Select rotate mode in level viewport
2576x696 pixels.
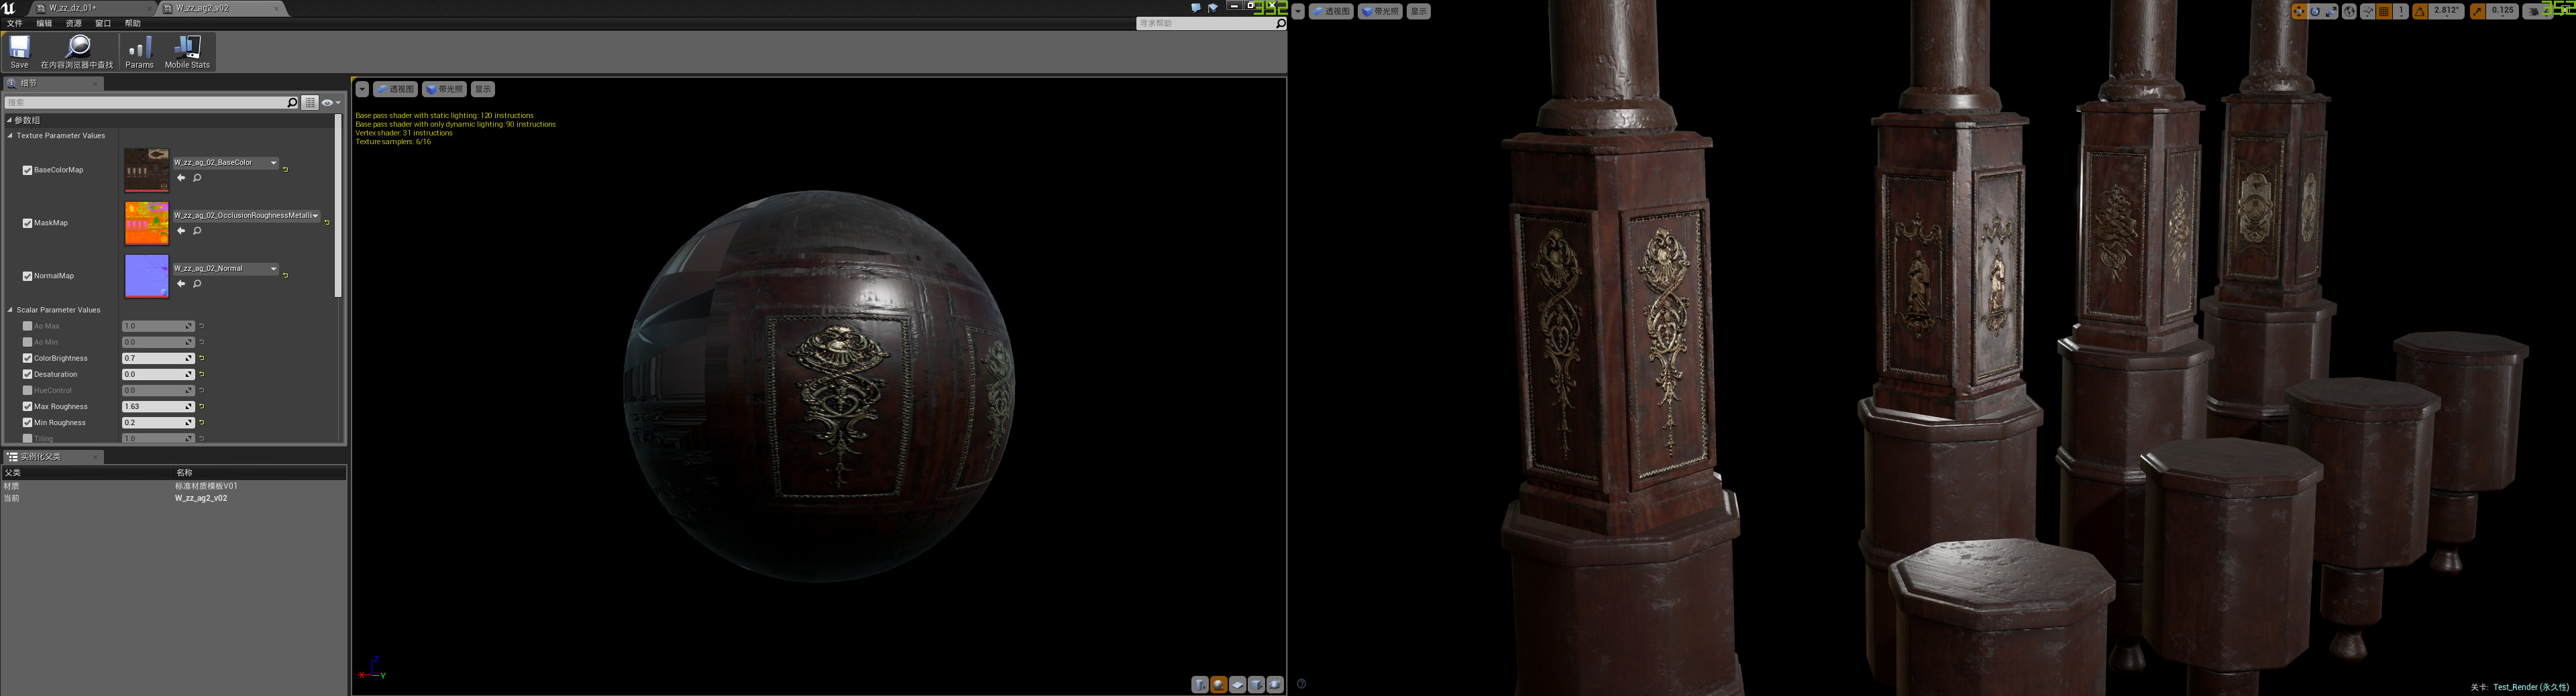point(2315,11)
